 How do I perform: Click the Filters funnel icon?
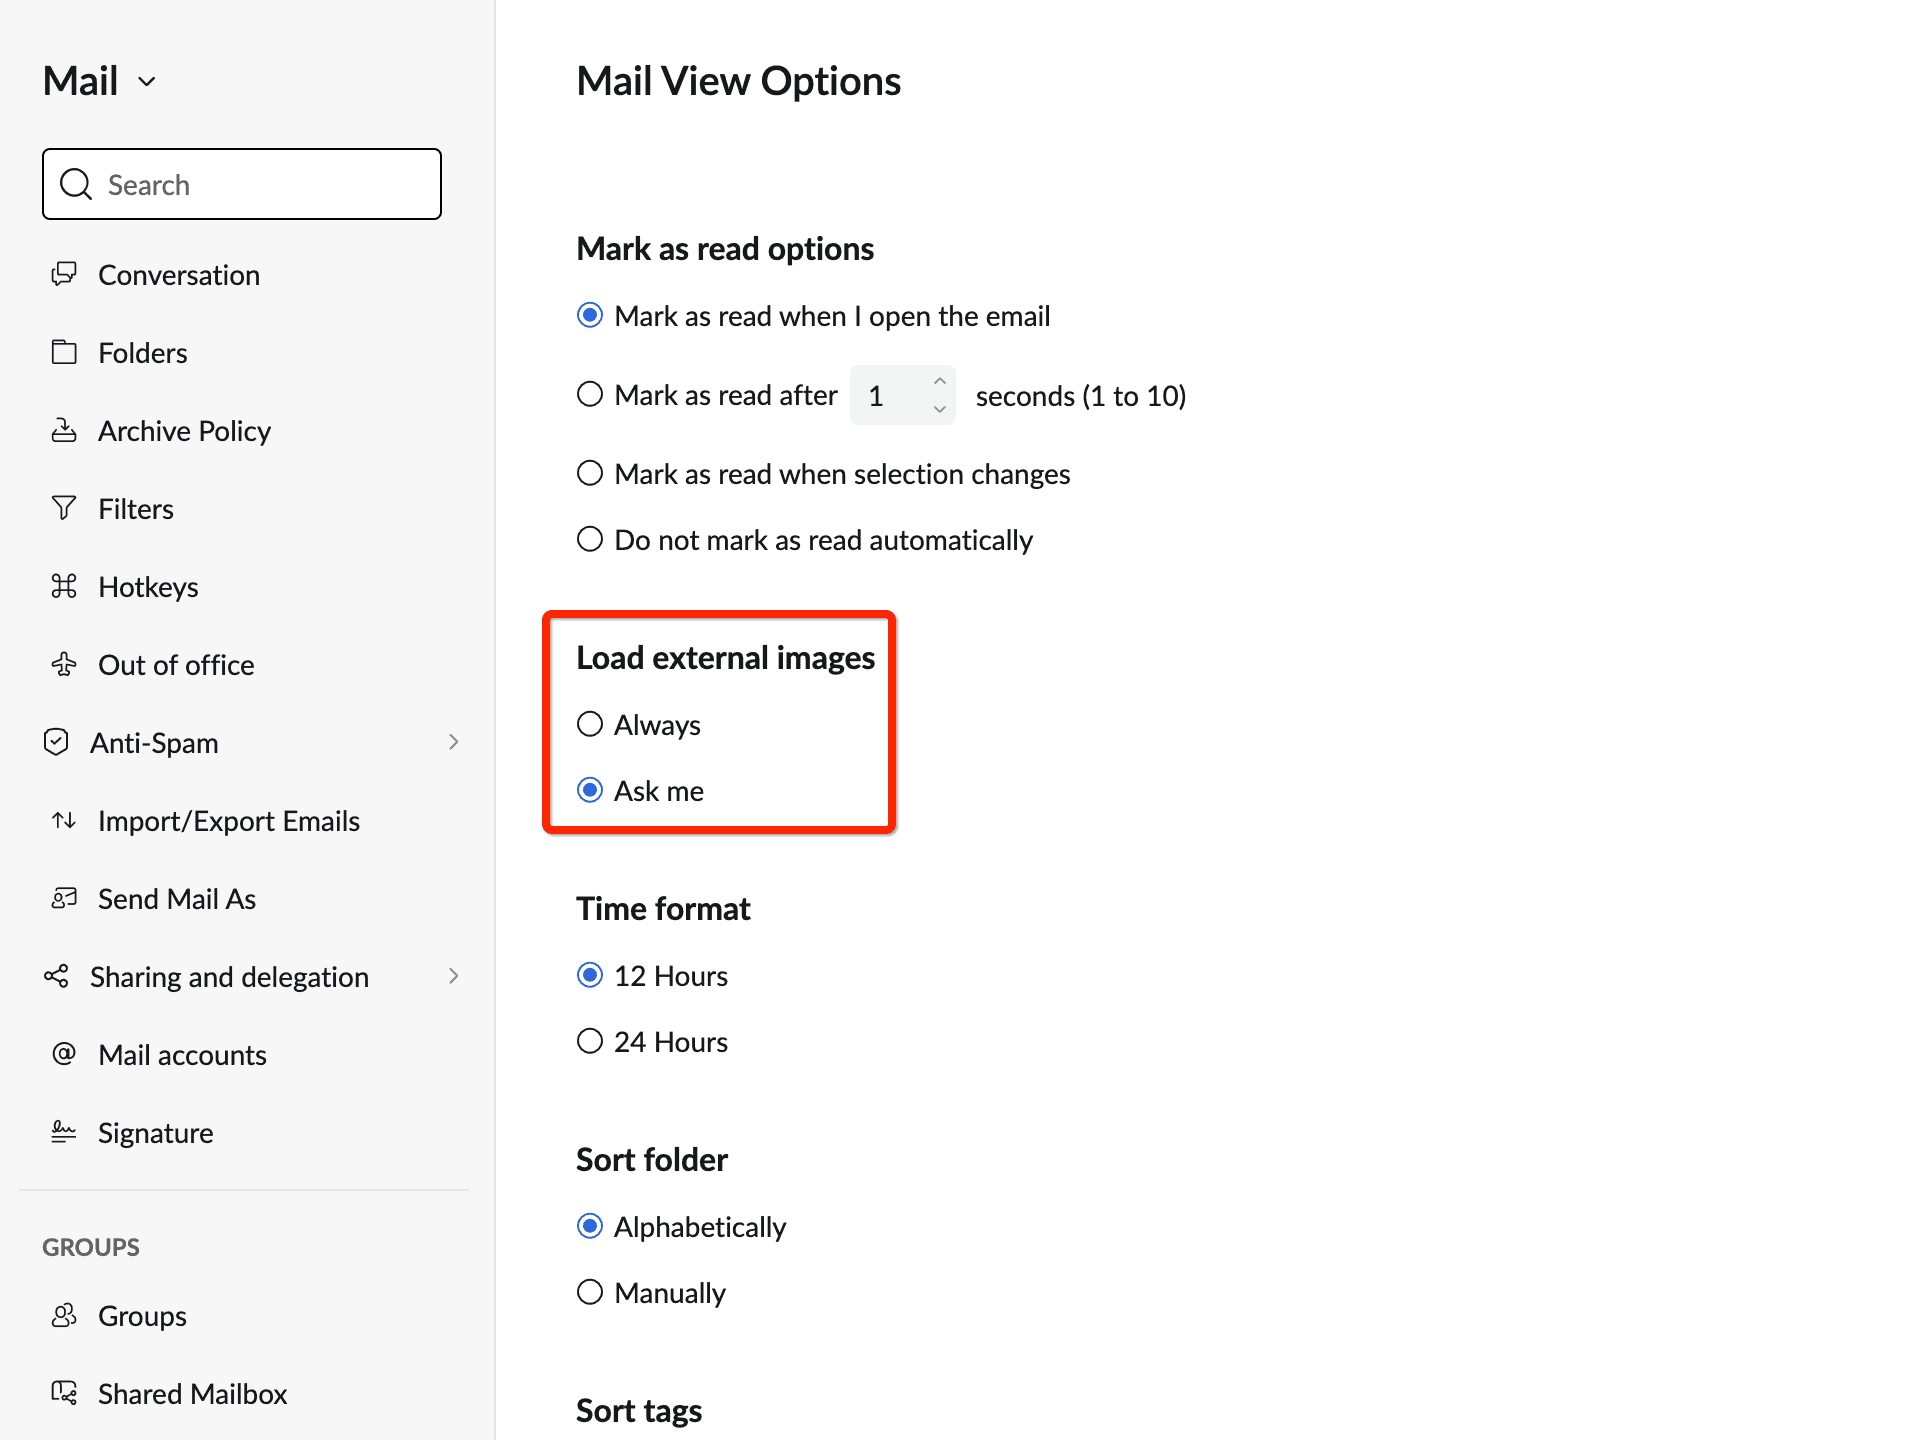coord(64,509)
